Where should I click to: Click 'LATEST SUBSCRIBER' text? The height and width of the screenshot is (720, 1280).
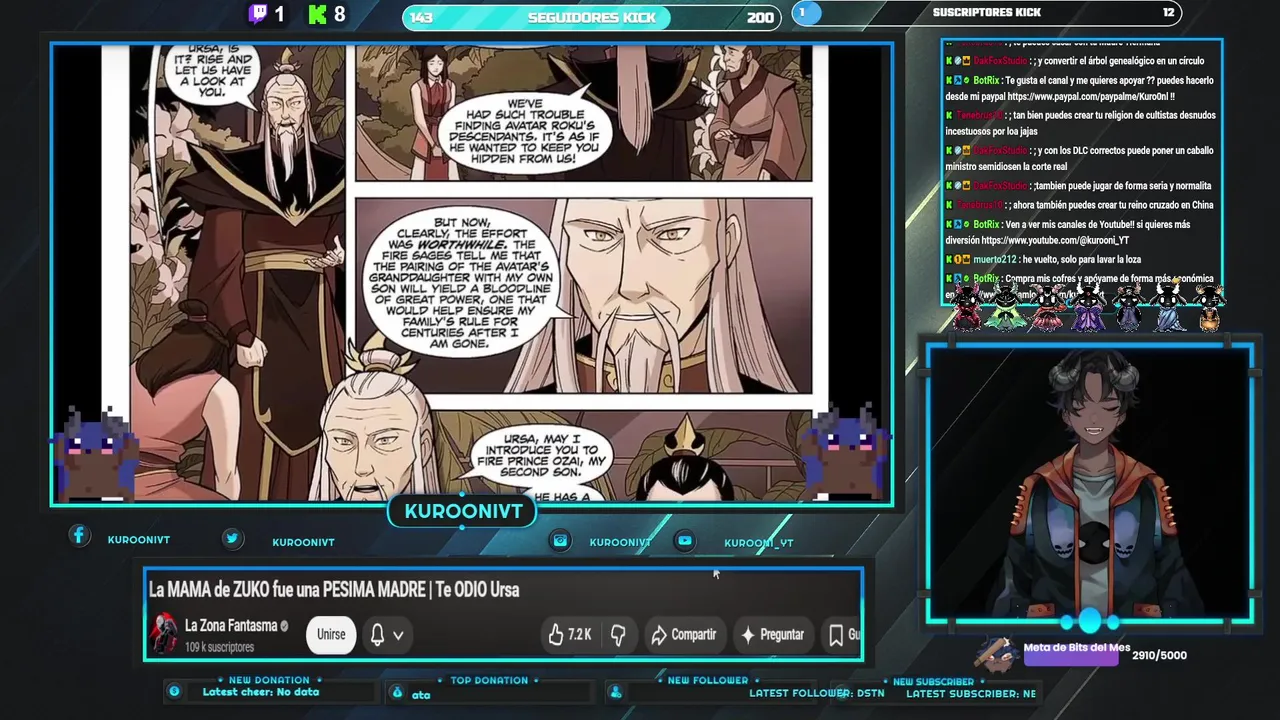[971, 693]
